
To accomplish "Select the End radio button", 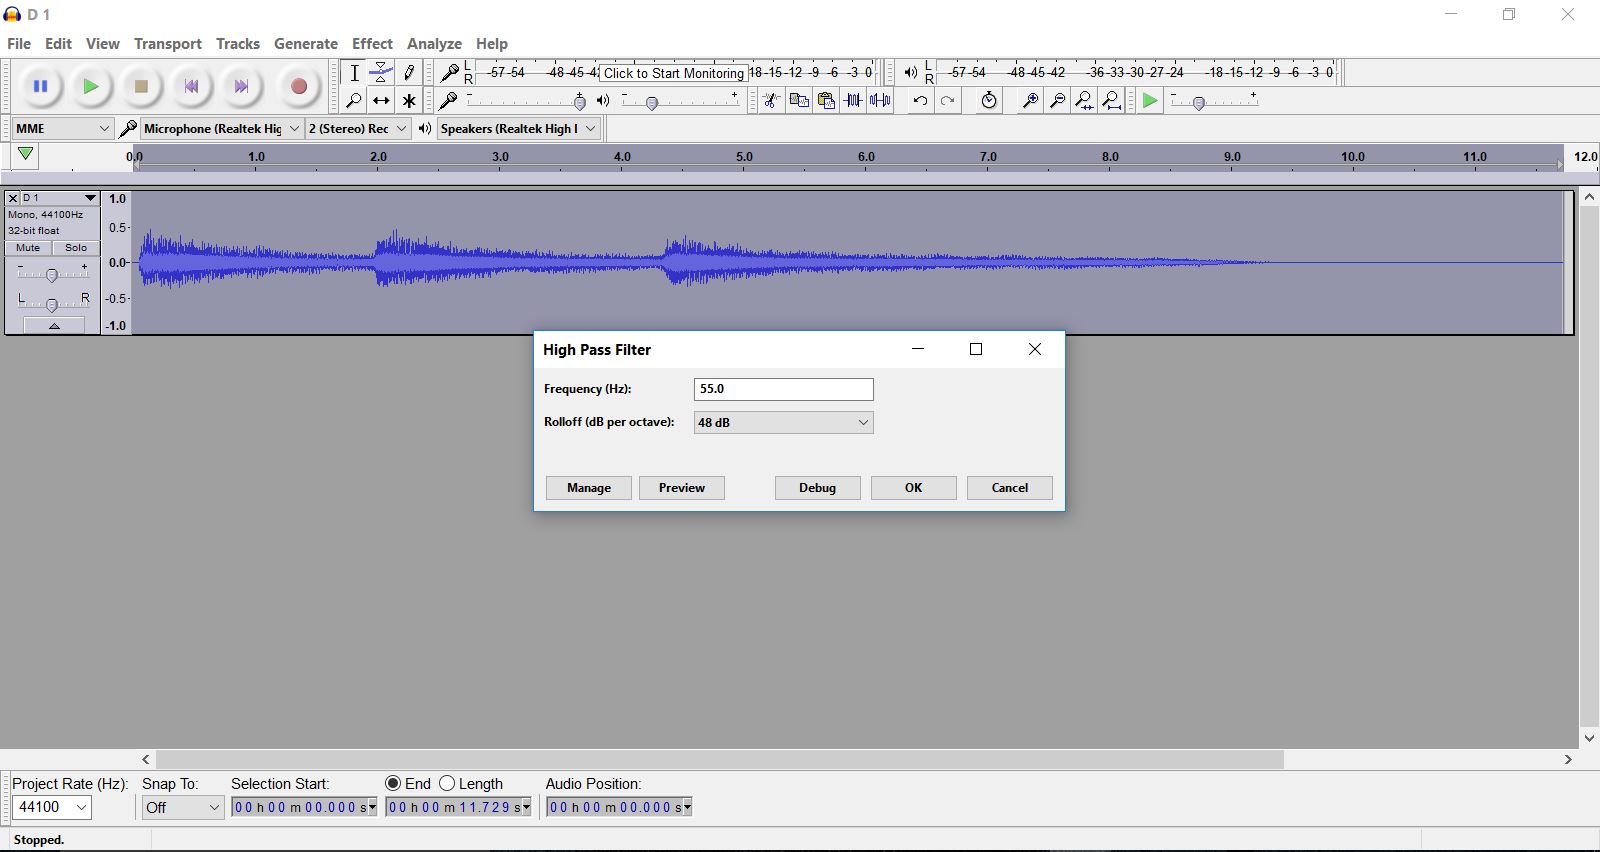I will point(393,784).
